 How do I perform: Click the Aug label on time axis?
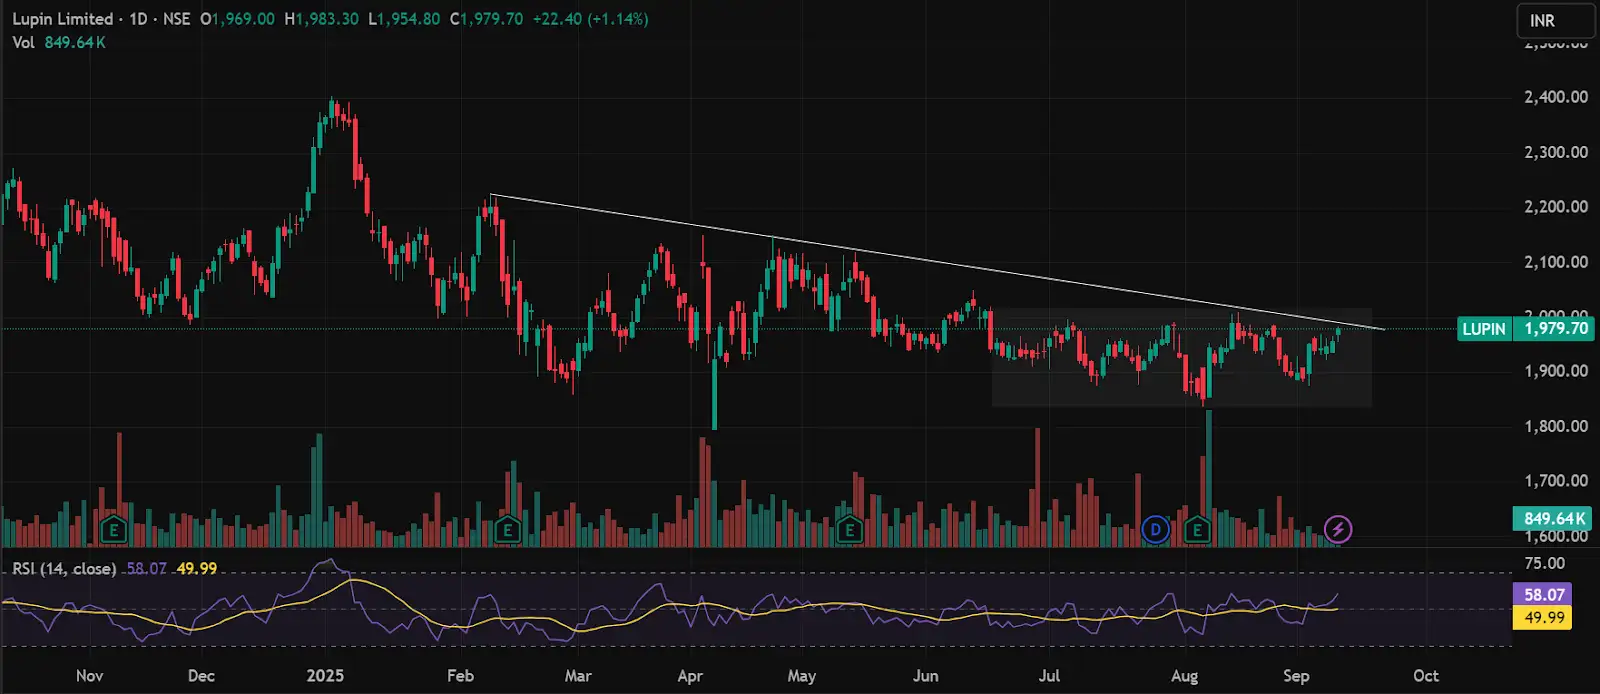pyautogui.click(x=1185, y=676)
